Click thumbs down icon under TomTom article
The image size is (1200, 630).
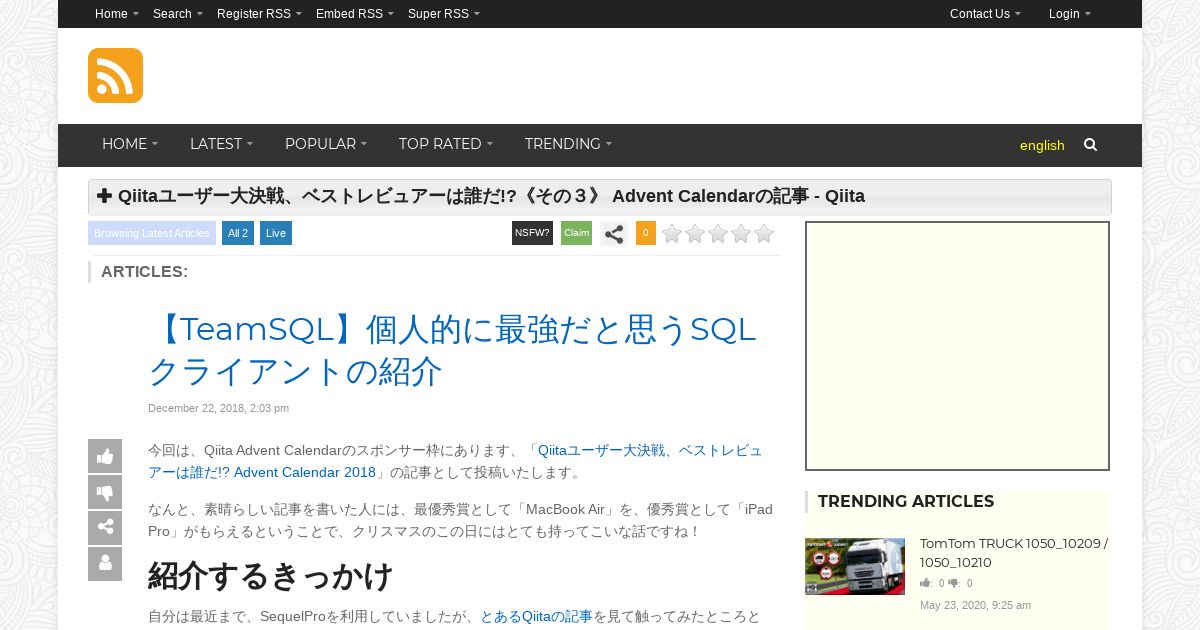(954, 583)
